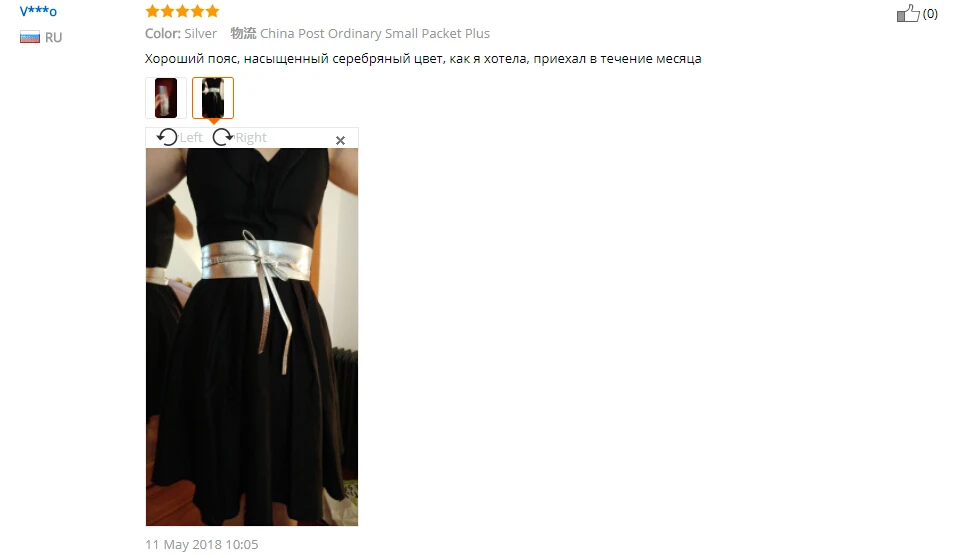Rotate the photo right with clockwise arrow

pos(223,137)
